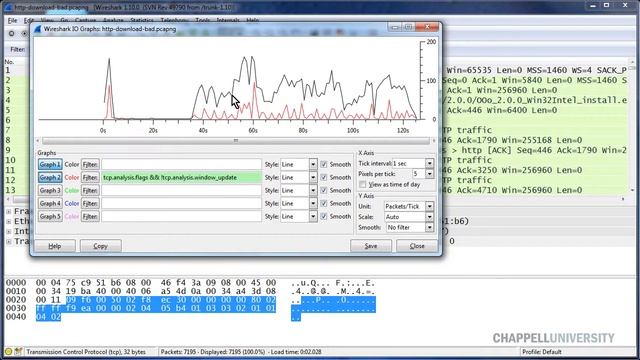
Task: Click the Graph 1 filter input field
Action: pos(181,164)
